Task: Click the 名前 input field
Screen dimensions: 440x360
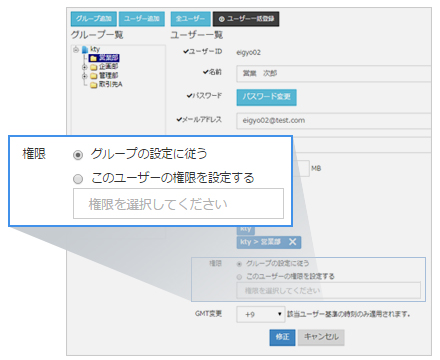Action: pos(334,74)
